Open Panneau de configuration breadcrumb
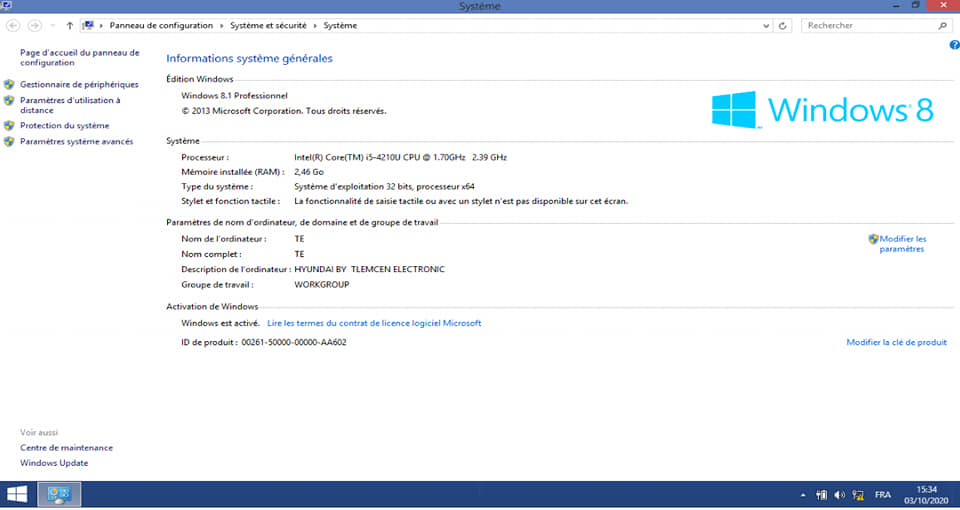960x510 pixels. pos(161,26)
